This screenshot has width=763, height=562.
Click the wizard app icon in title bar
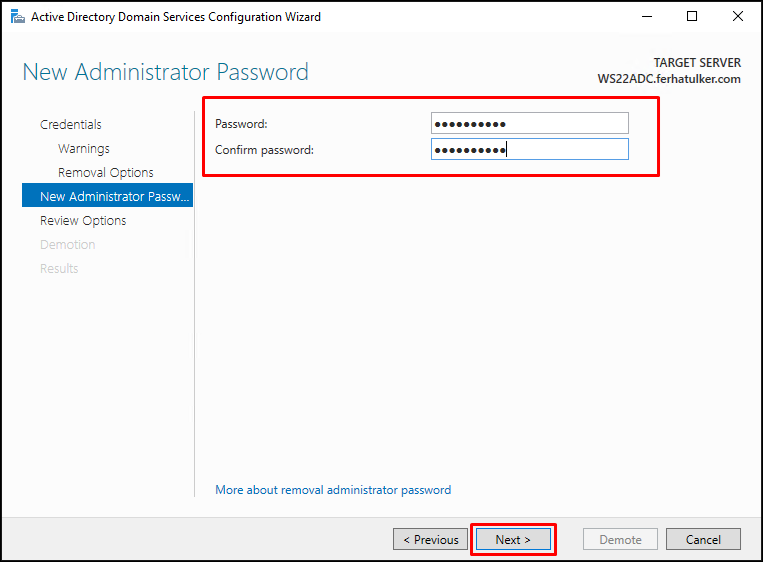point(18,17)
